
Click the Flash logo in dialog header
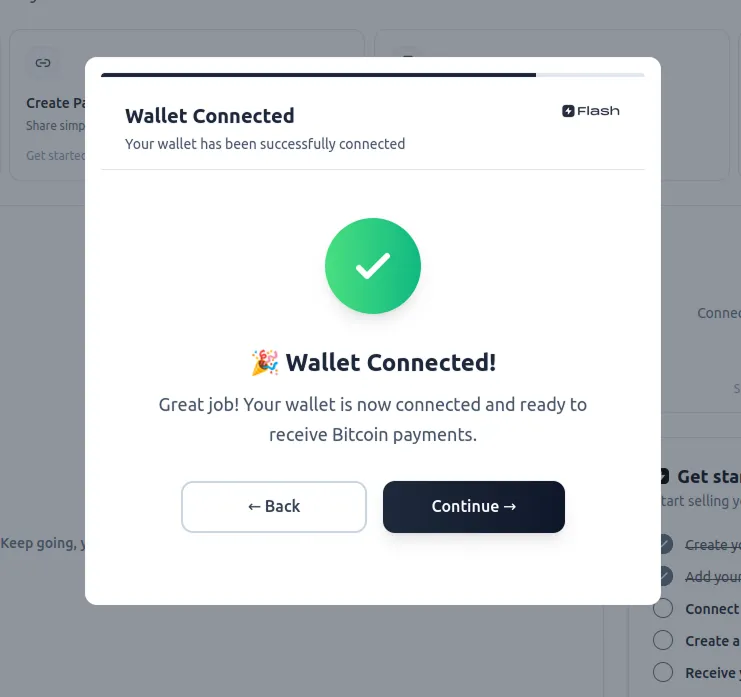click(x=591, y=111)
